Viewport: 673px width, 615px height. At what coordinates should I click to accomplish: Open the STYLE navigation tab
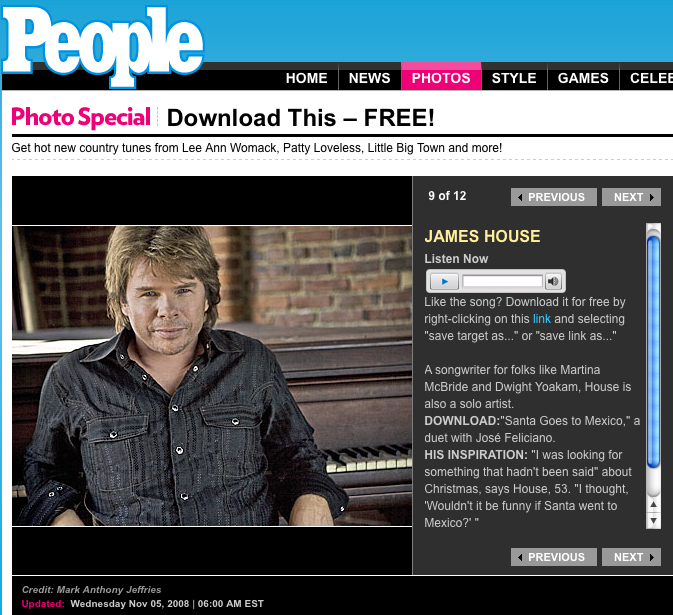[x=514, y=78]
